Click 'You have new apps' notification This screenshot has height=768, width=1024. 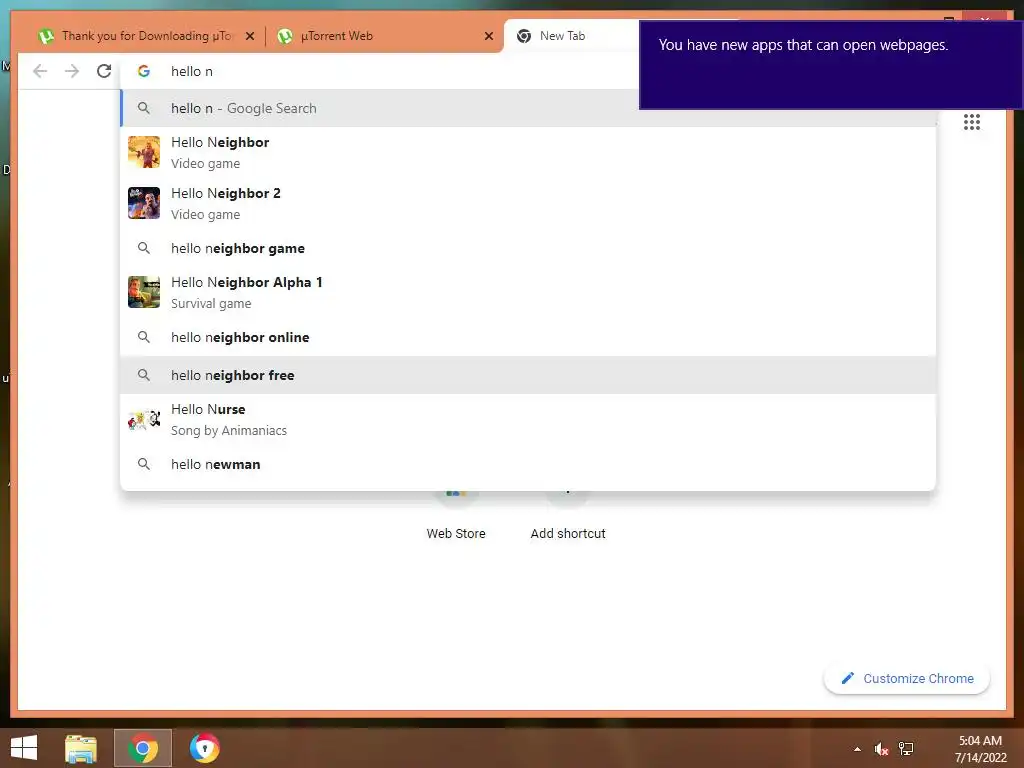(830, 65)
